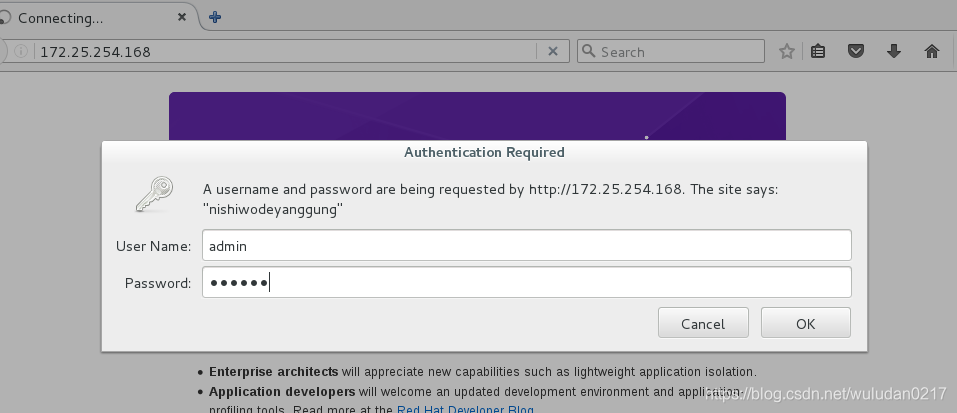Confirm login with OK button
This screenshot has height=413, width=957.
[x=806, y=323]
